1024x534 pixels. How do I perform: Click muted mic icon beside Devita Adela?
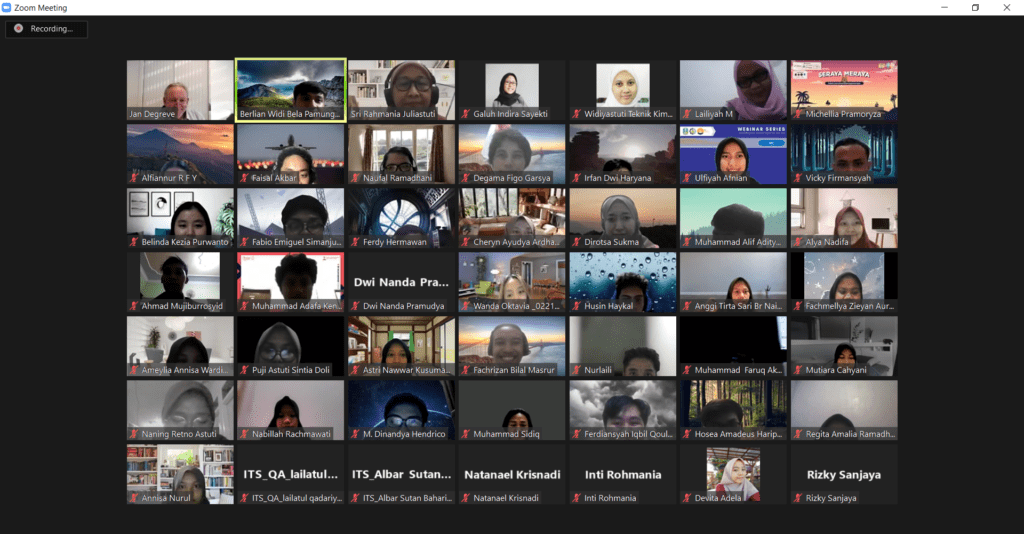point(687,498)
